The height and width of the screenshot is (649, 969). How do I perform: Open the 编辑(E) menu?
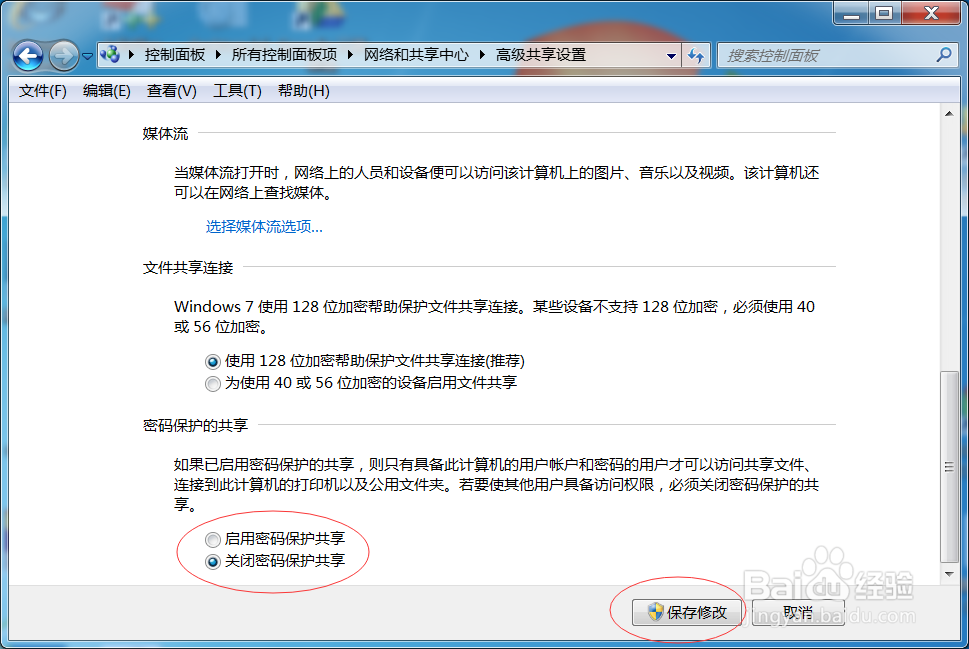[106, 91]
